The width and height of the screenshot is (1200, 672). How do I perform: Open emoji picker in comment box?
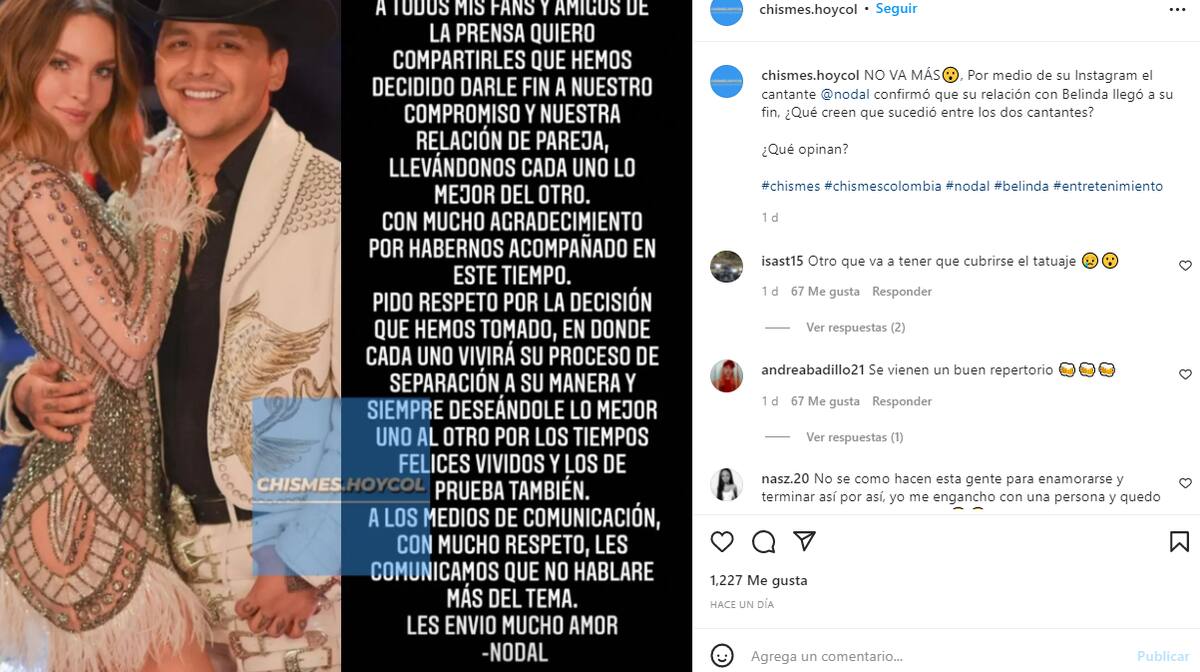(x=722, y=657)
